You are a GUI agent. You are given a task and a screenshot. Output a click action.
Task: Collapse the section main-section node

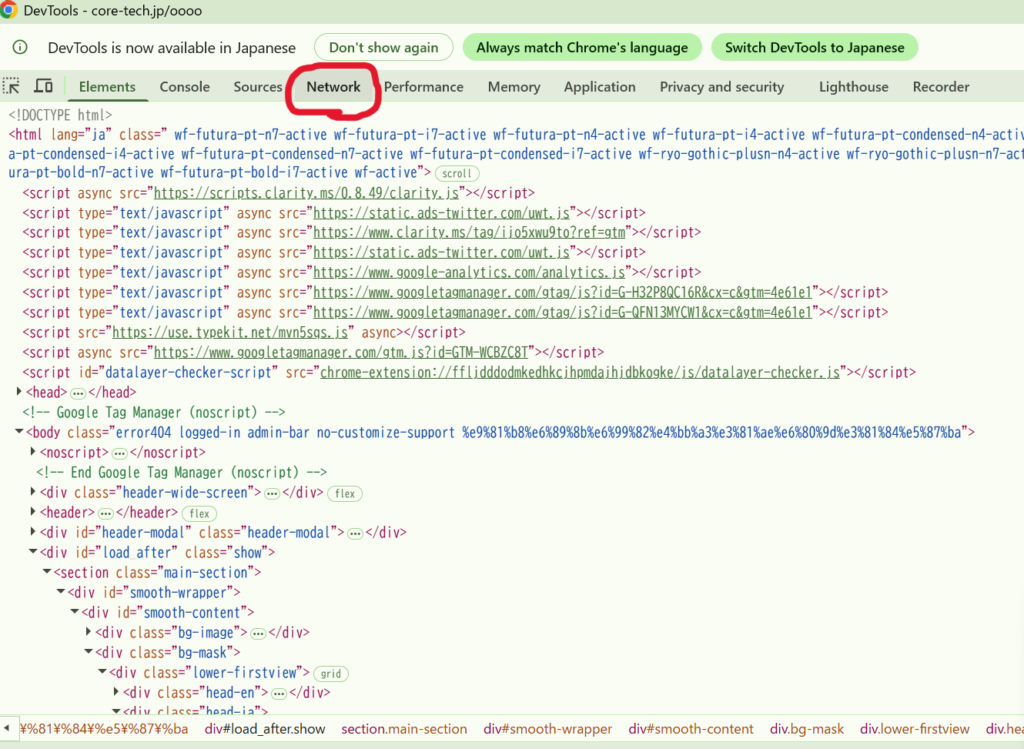(47, 573)
